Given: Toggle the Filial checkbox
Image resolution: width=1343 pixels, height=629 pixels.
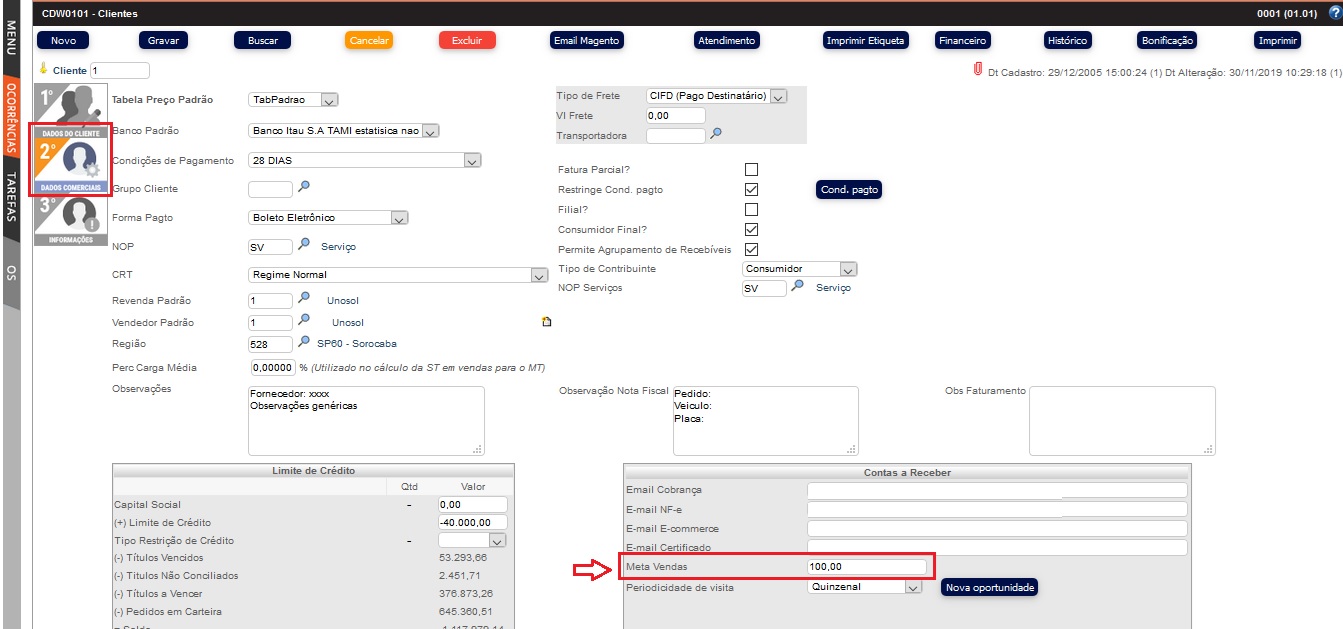Looking at the screenshot, I should coord(752,209).
